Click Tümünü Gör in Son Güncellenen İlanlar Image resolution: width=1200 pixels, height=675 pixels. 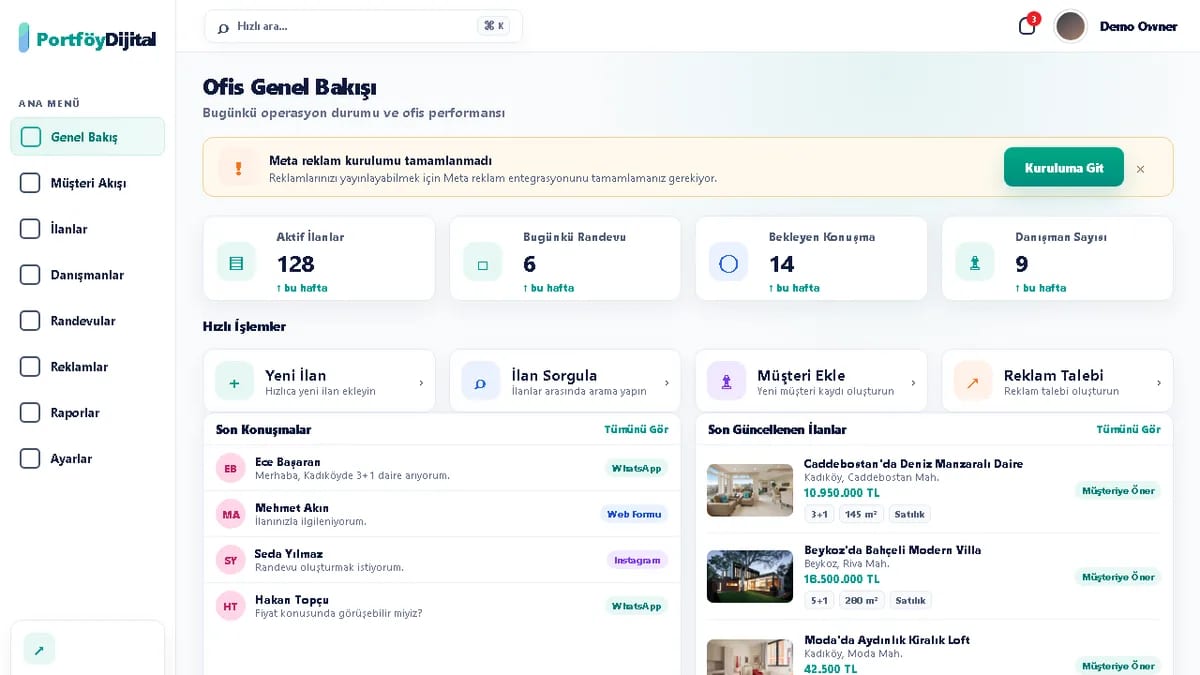[x=1128, y=429]
